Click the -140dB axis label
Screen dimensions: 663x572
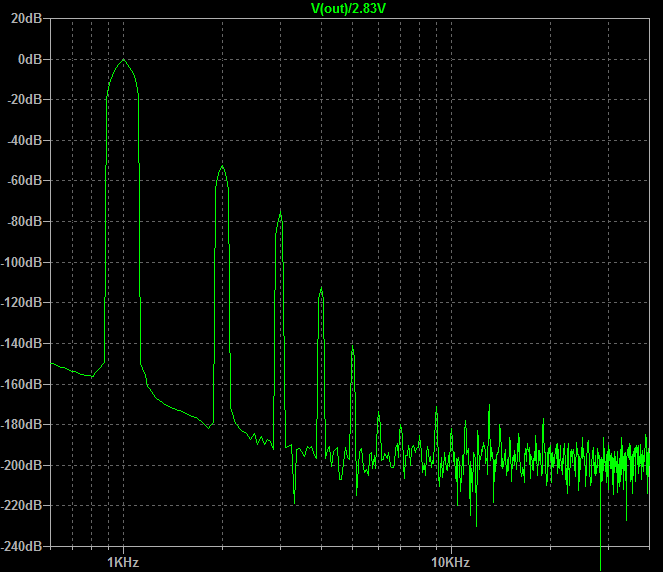point(22,343)
